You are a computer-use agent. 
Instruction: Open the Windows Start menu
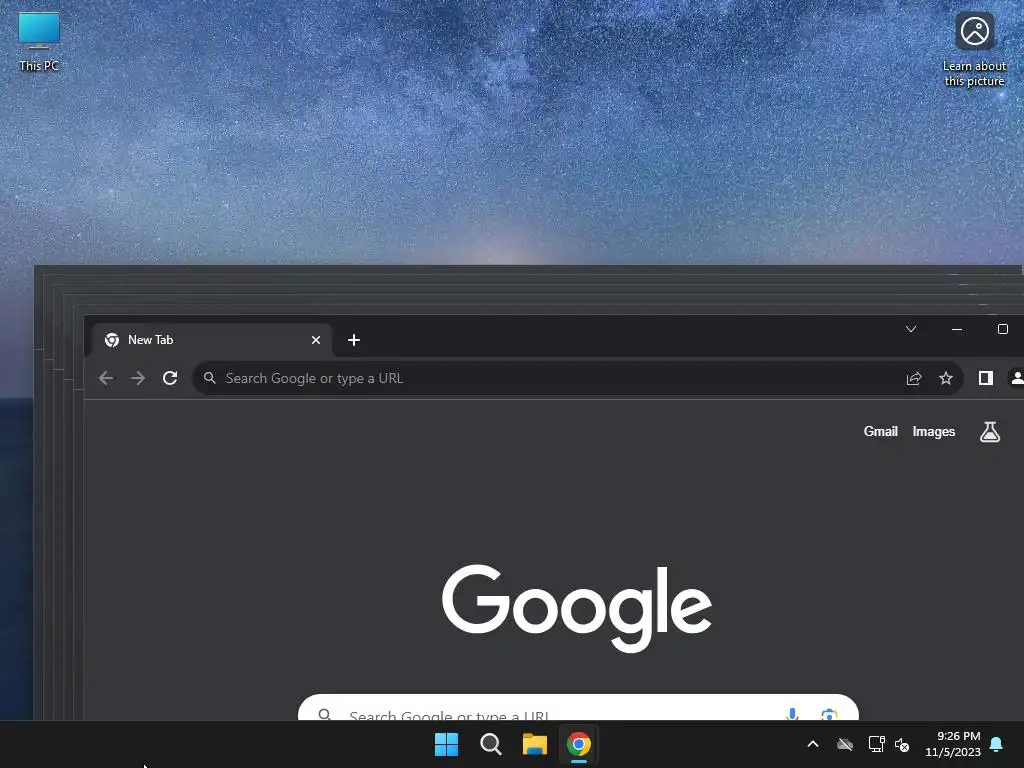[x=447, y=744]
